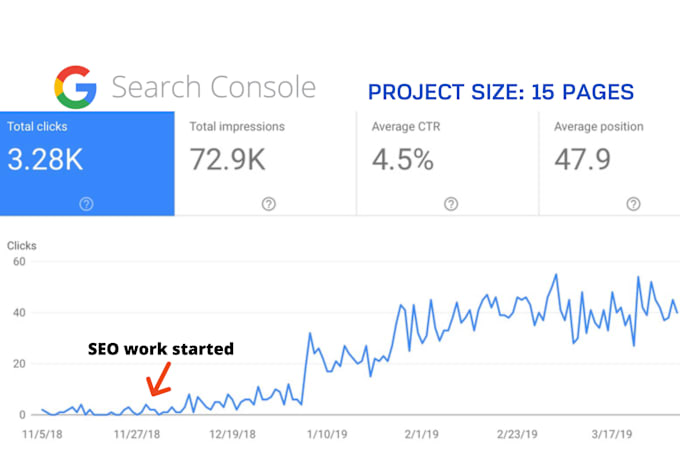Click the Search Console title text
The width and height of the screenshot is (680, 458).
[x=213, y=87]
